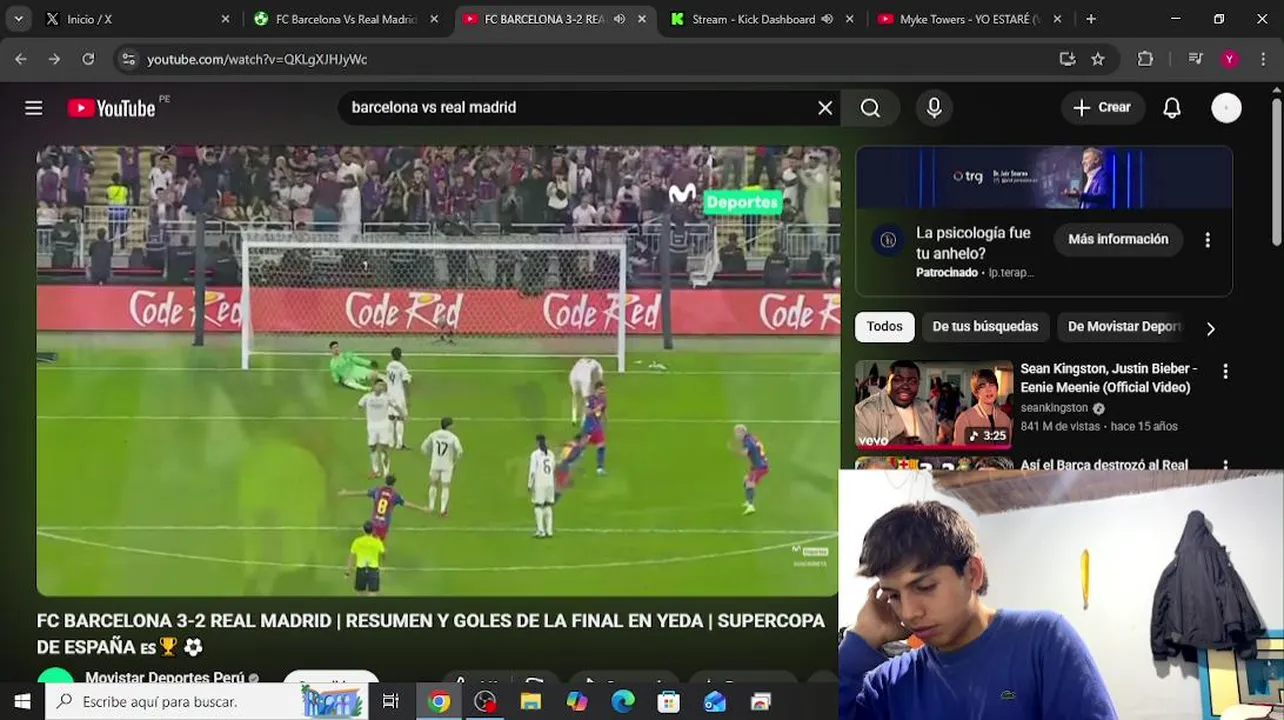1284x720 pixels.
Task: Open Chrome extensions puzzle icon
Action: point(1146,59)
